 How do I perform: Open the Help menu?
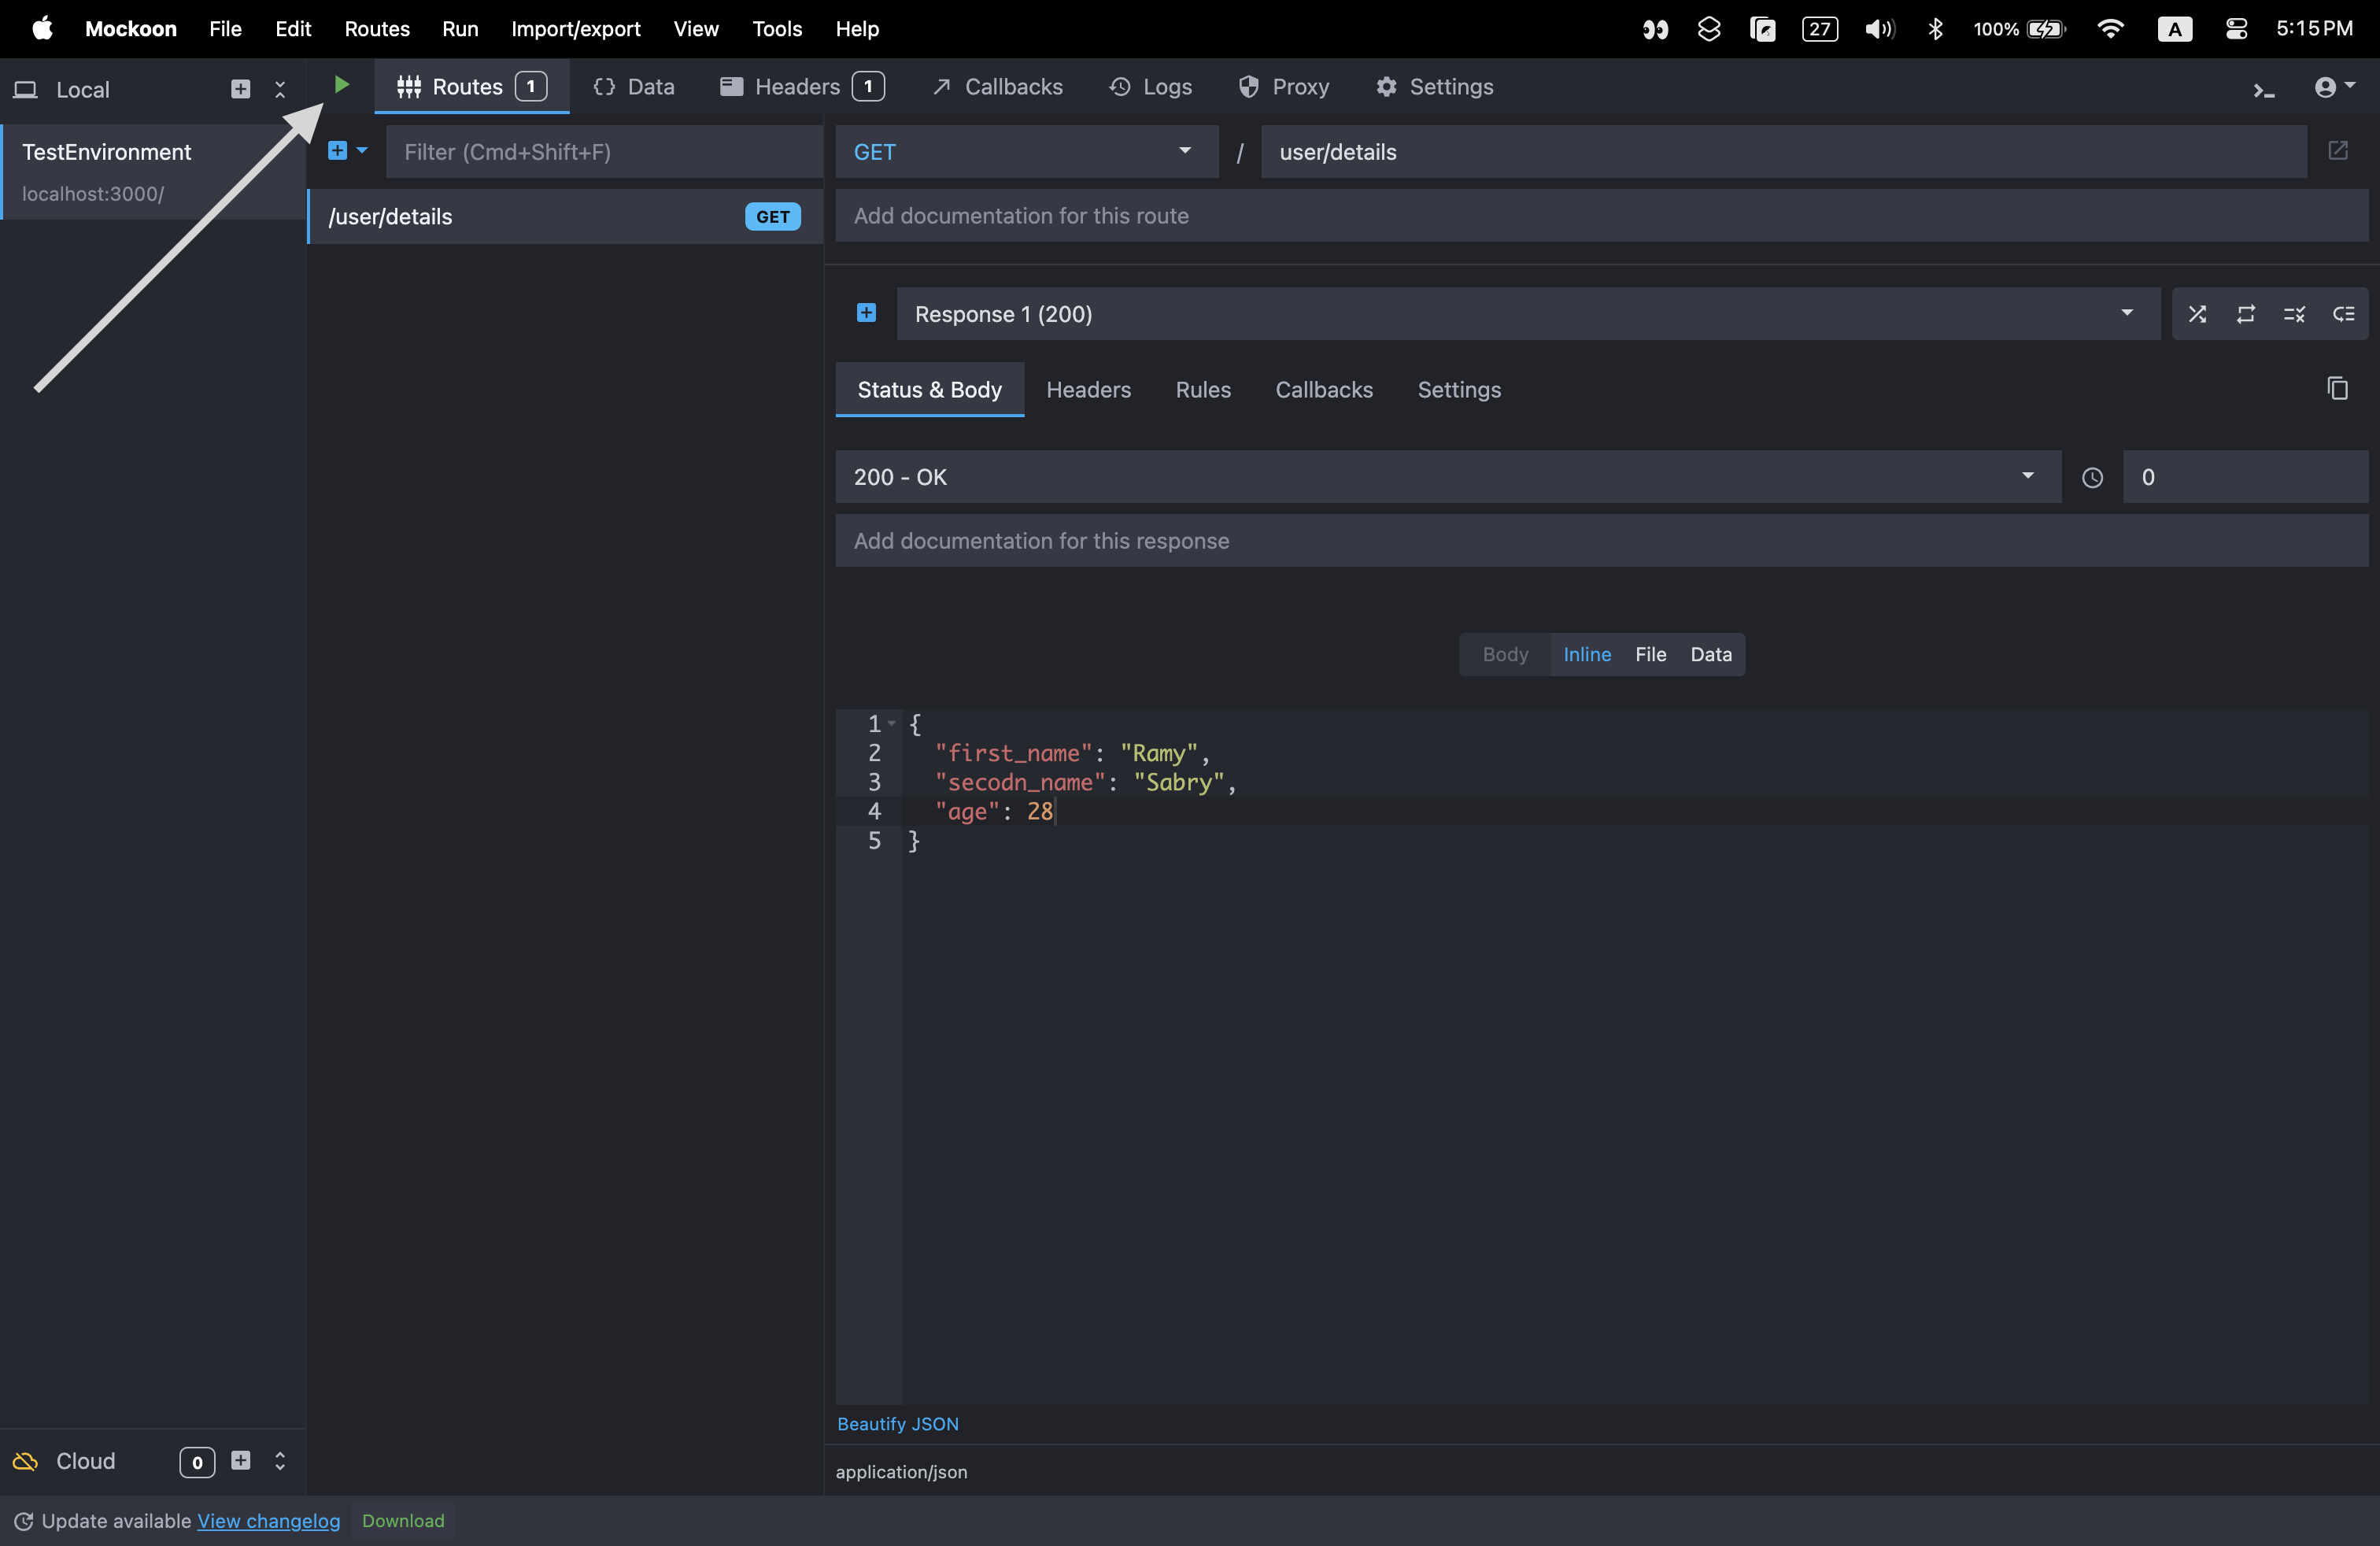coord(857,29)
